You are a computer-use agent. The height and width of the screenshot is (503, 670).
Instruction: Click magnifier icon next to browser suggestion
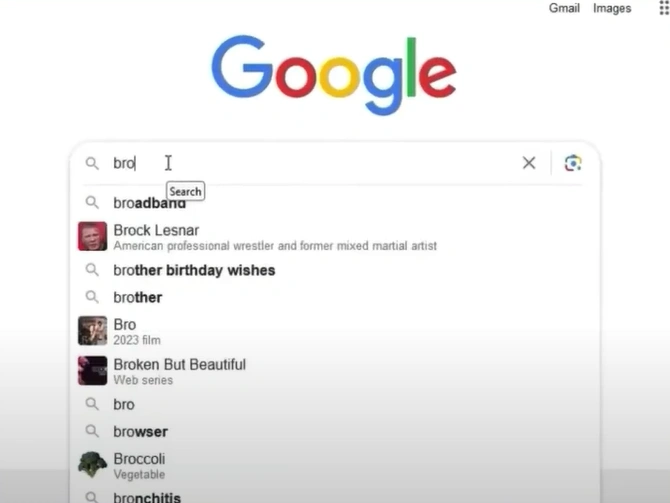point(92,431)
